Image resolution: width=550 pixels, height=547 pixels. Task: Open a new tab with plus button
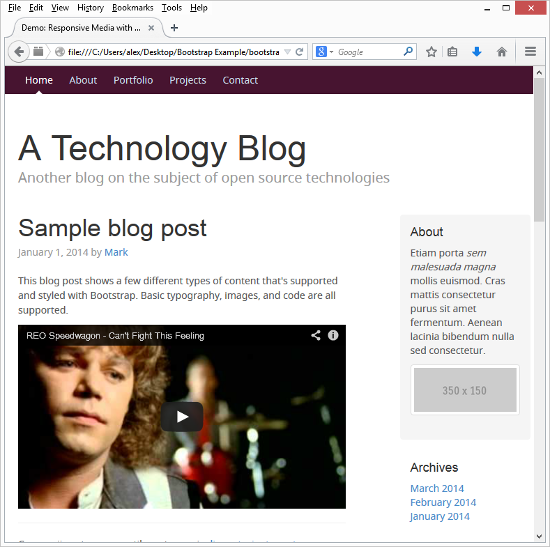pos(174,28)
